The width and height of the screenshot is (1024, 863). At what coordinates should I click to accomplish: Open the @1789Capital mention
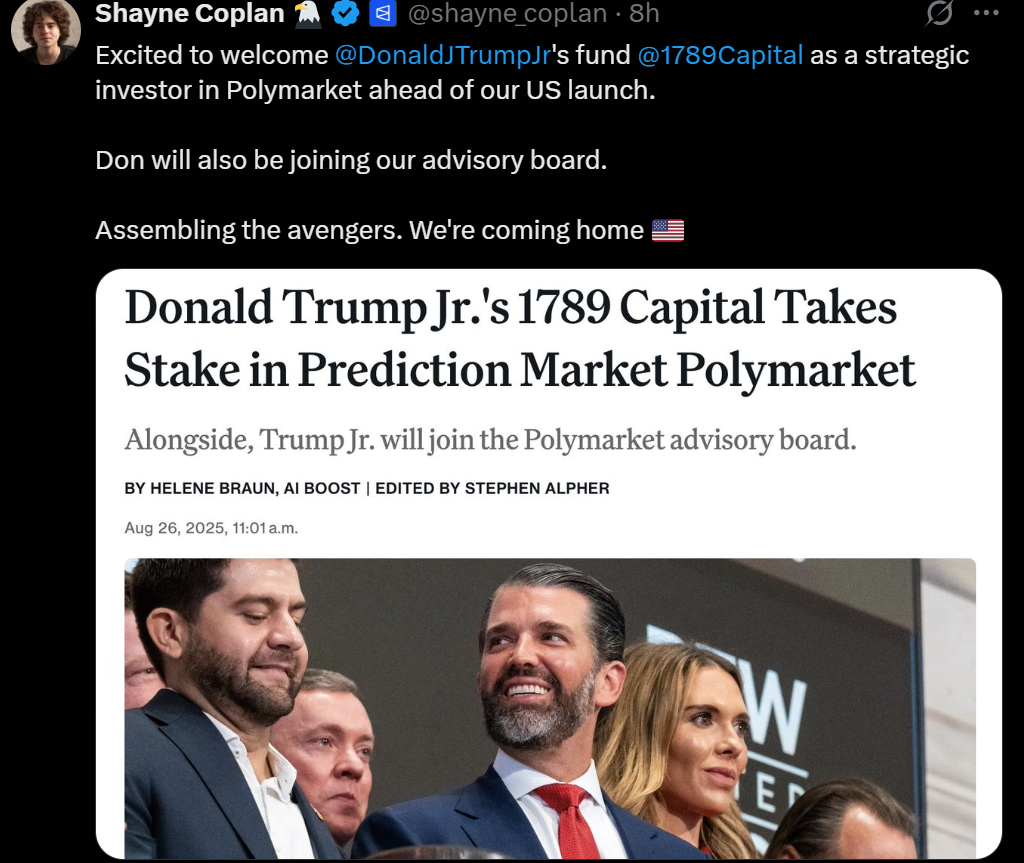pyautogui.click(x=720, y=56)
